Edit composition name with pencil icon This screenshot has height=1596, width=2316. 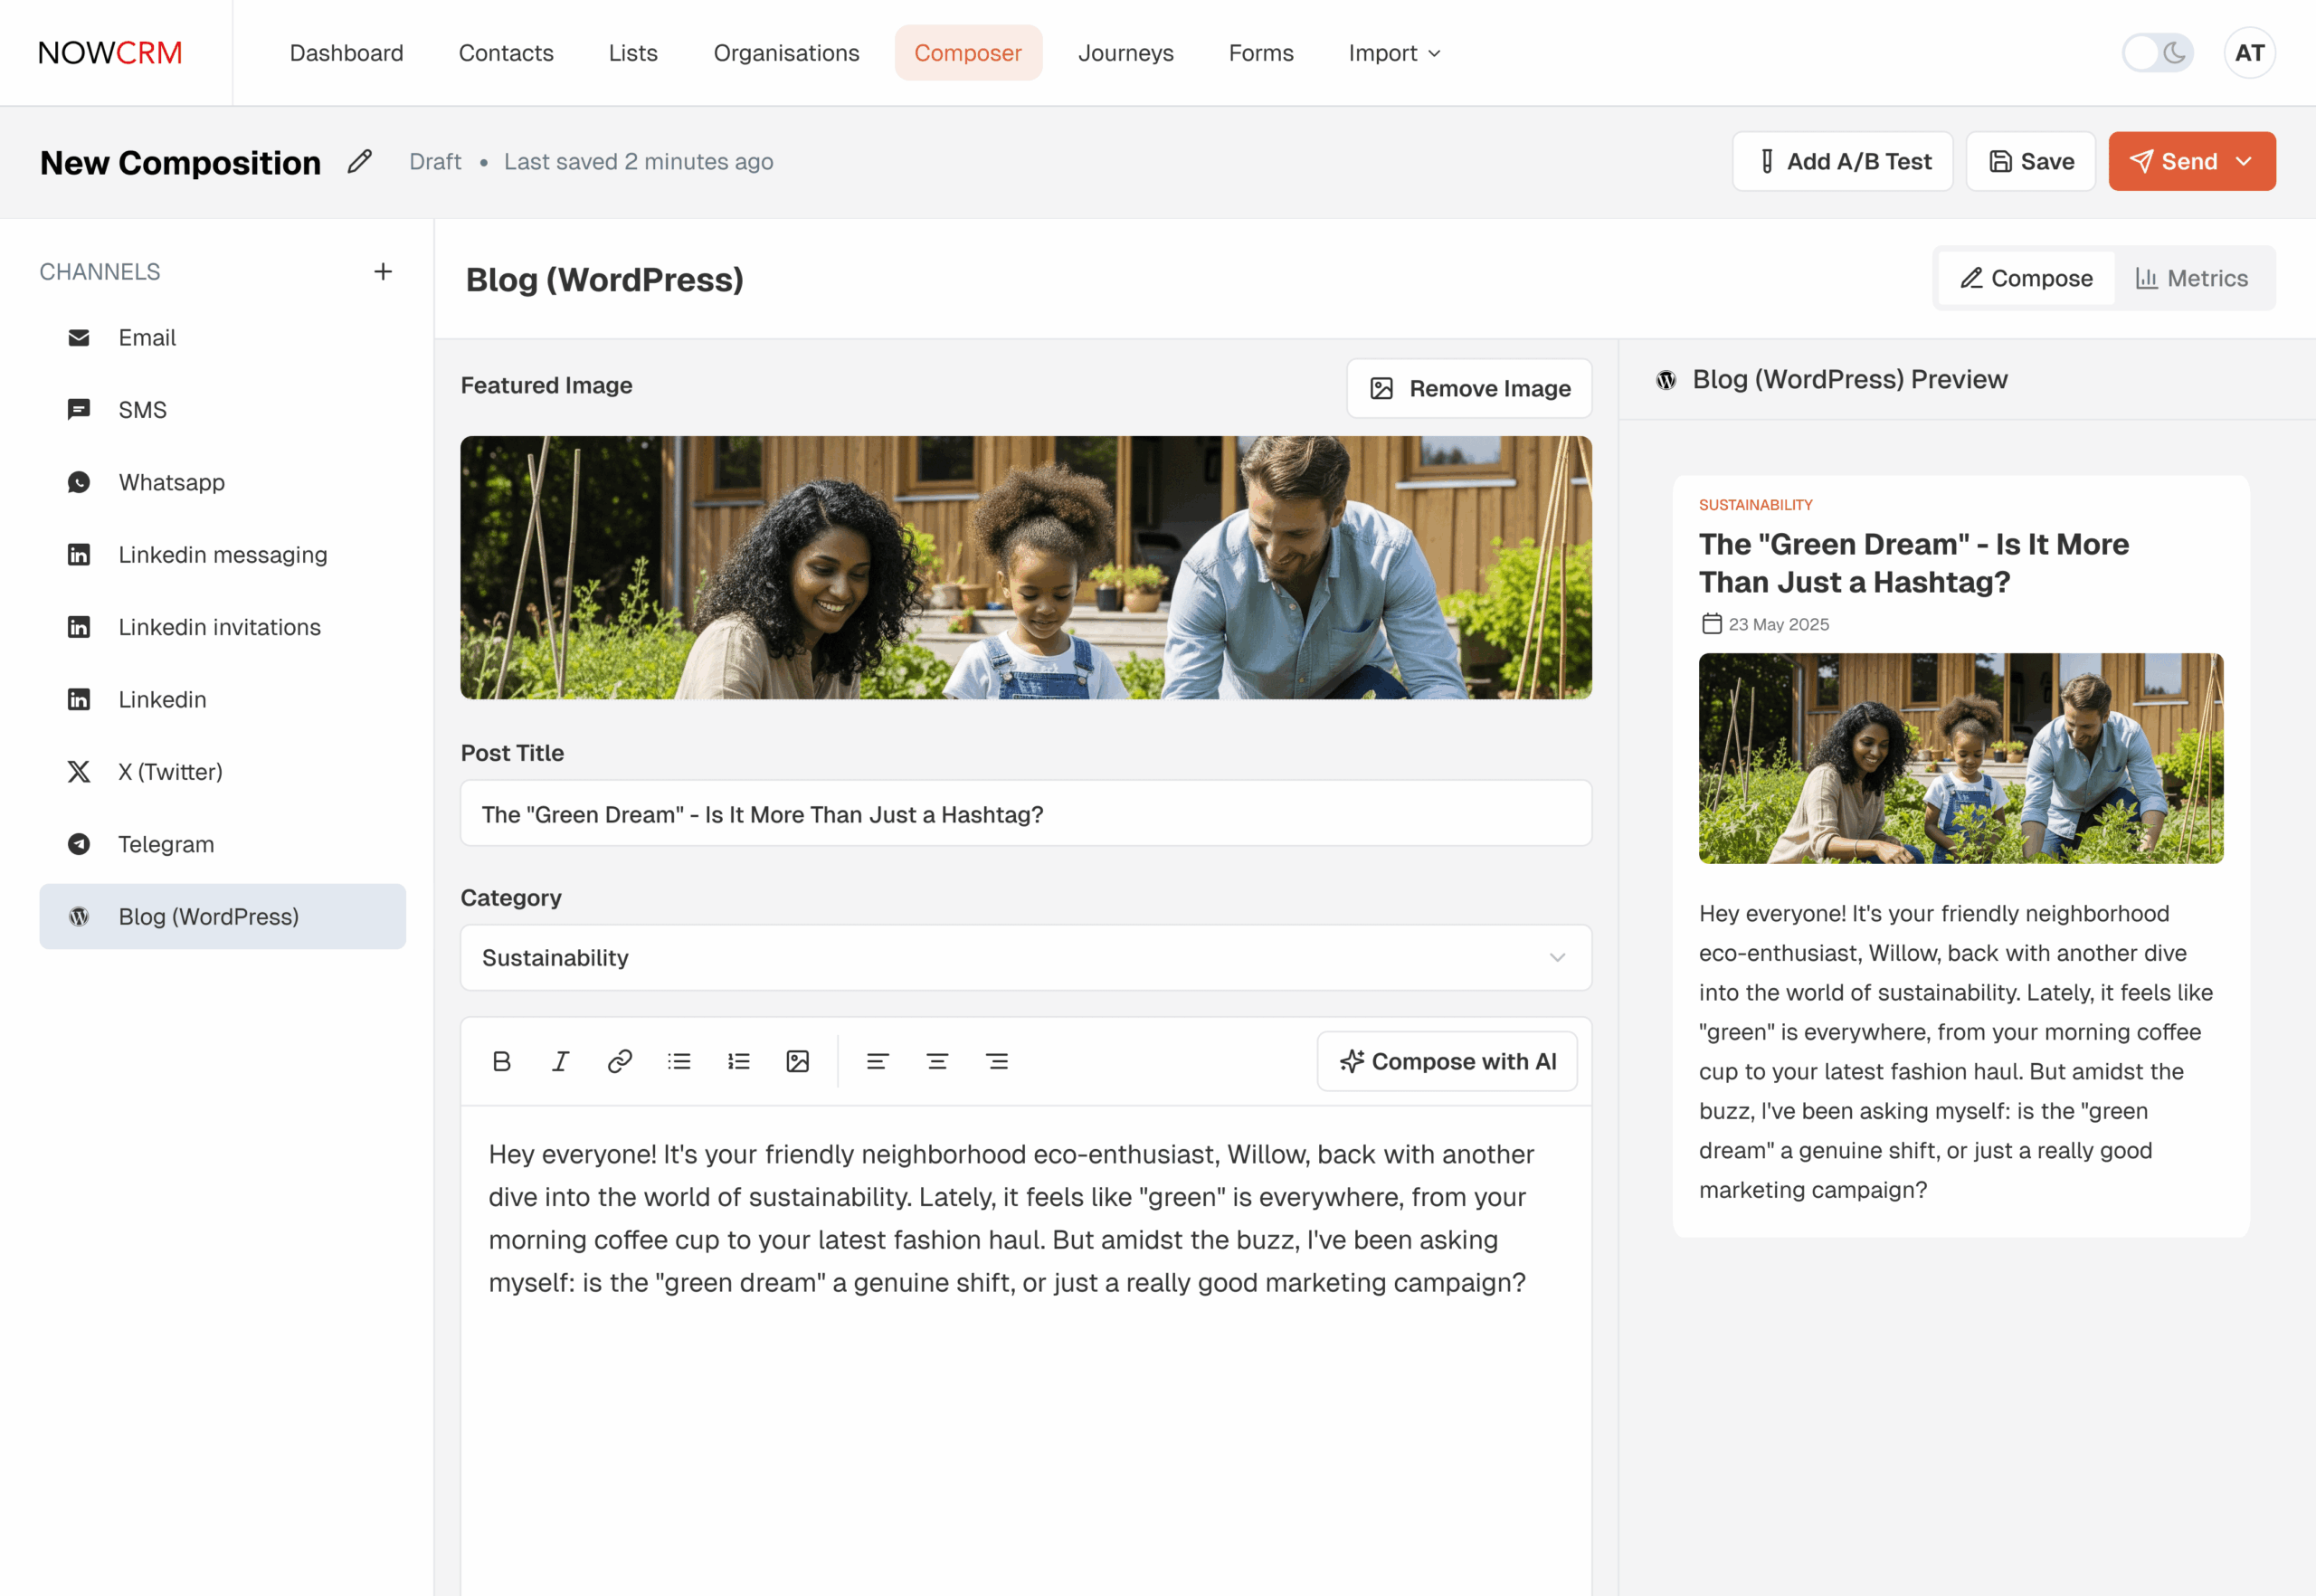pyautogui.click(x=360, y=162)
